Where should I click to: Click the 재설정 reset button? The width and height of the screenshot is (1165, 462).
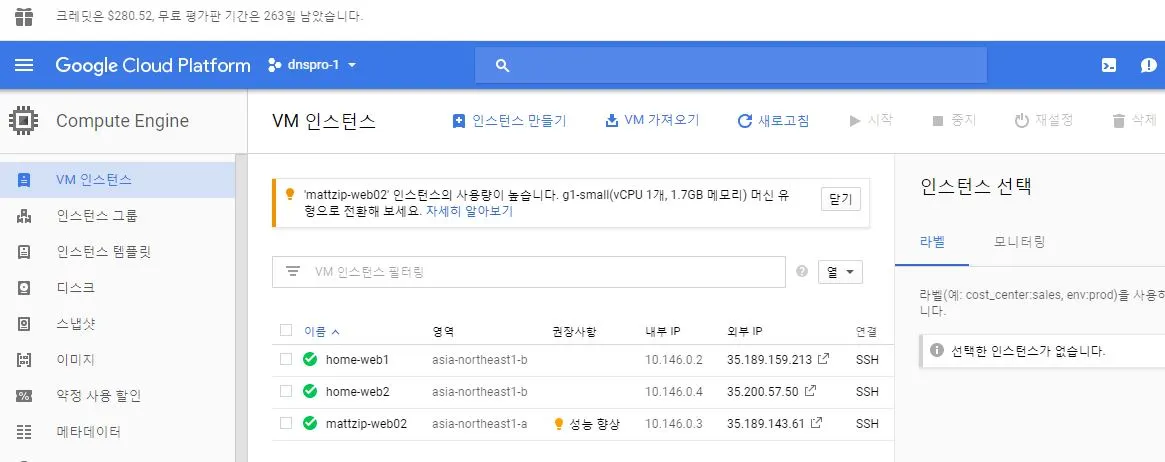pos(1044,120)
